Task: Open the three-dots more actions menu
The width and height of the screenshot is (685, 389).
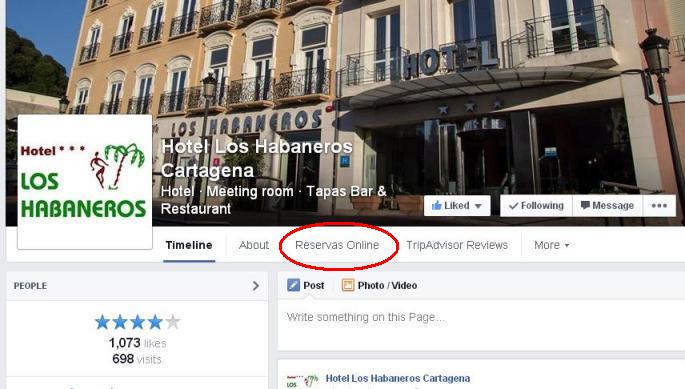Action: click(659, 205)
